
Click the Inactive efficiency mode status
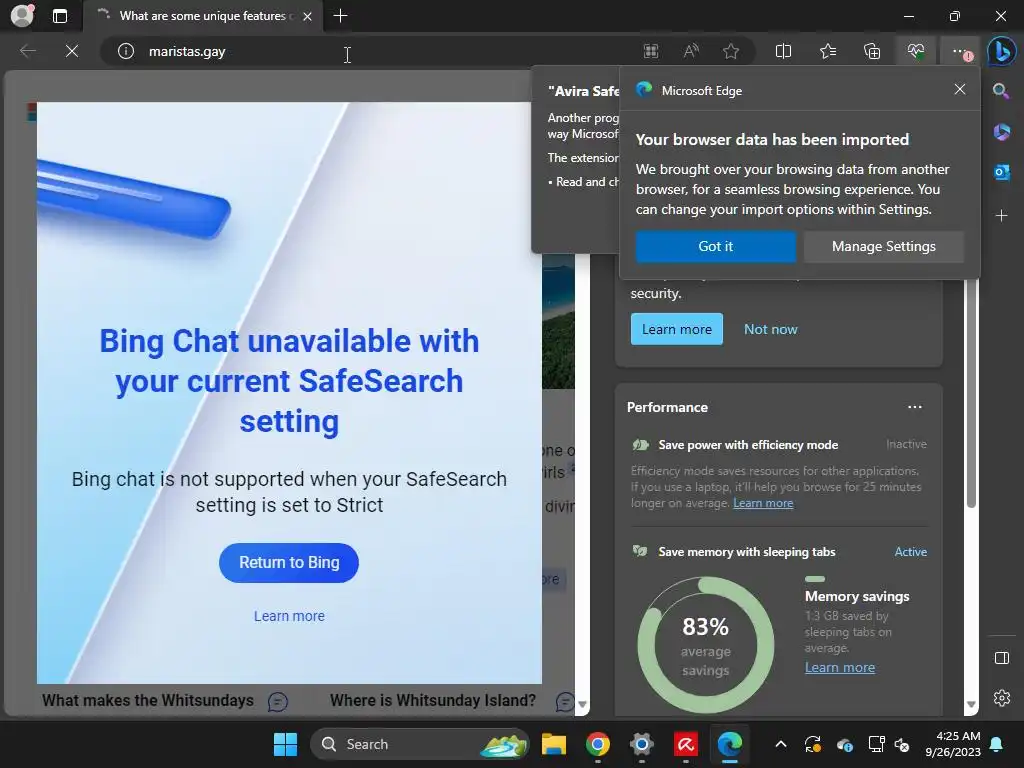(x=906, y=444)
